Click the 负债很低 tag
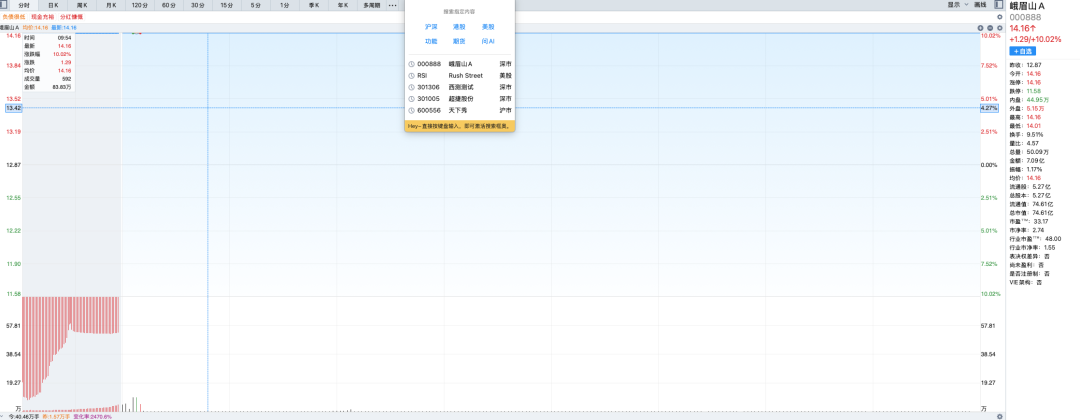Screen dimensions: 1080x420 14,16
